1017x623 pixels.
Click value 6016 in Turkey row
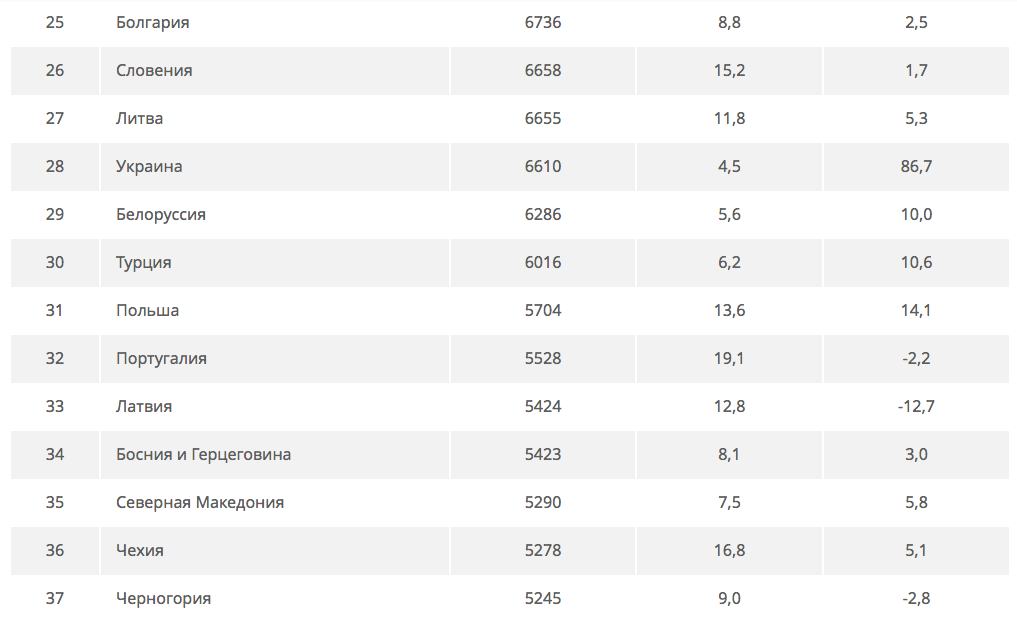[543, 263]
